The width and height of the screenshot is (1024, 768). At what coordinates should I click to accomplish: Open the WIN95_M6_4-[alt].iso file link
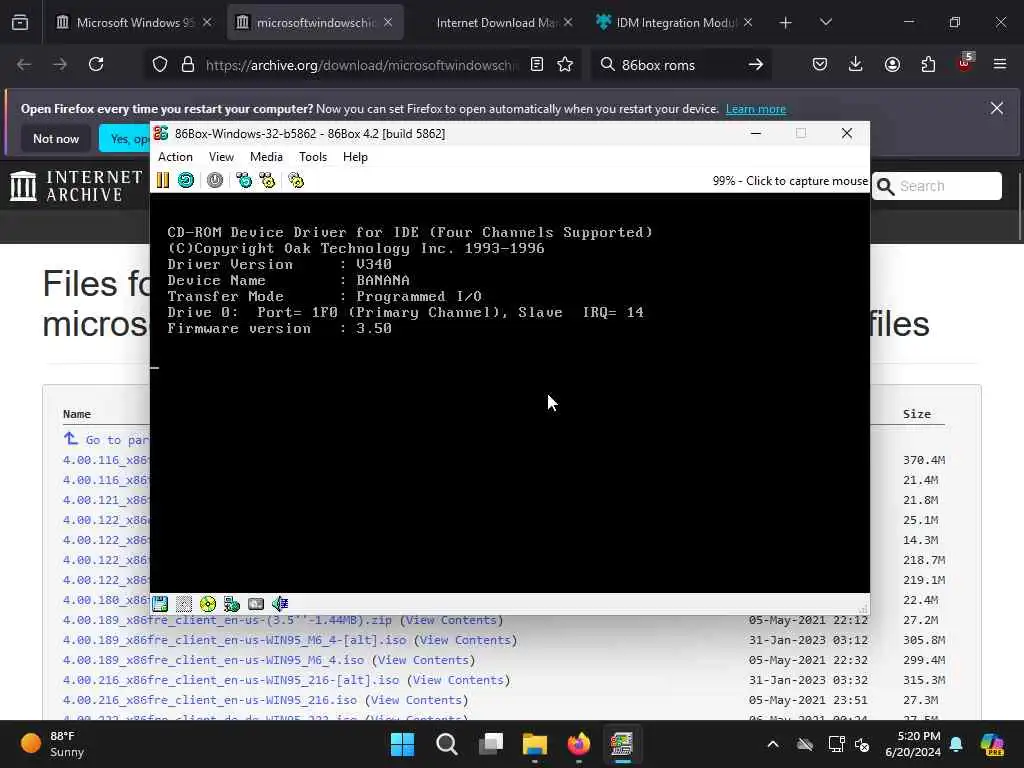[x=234, y=640]
